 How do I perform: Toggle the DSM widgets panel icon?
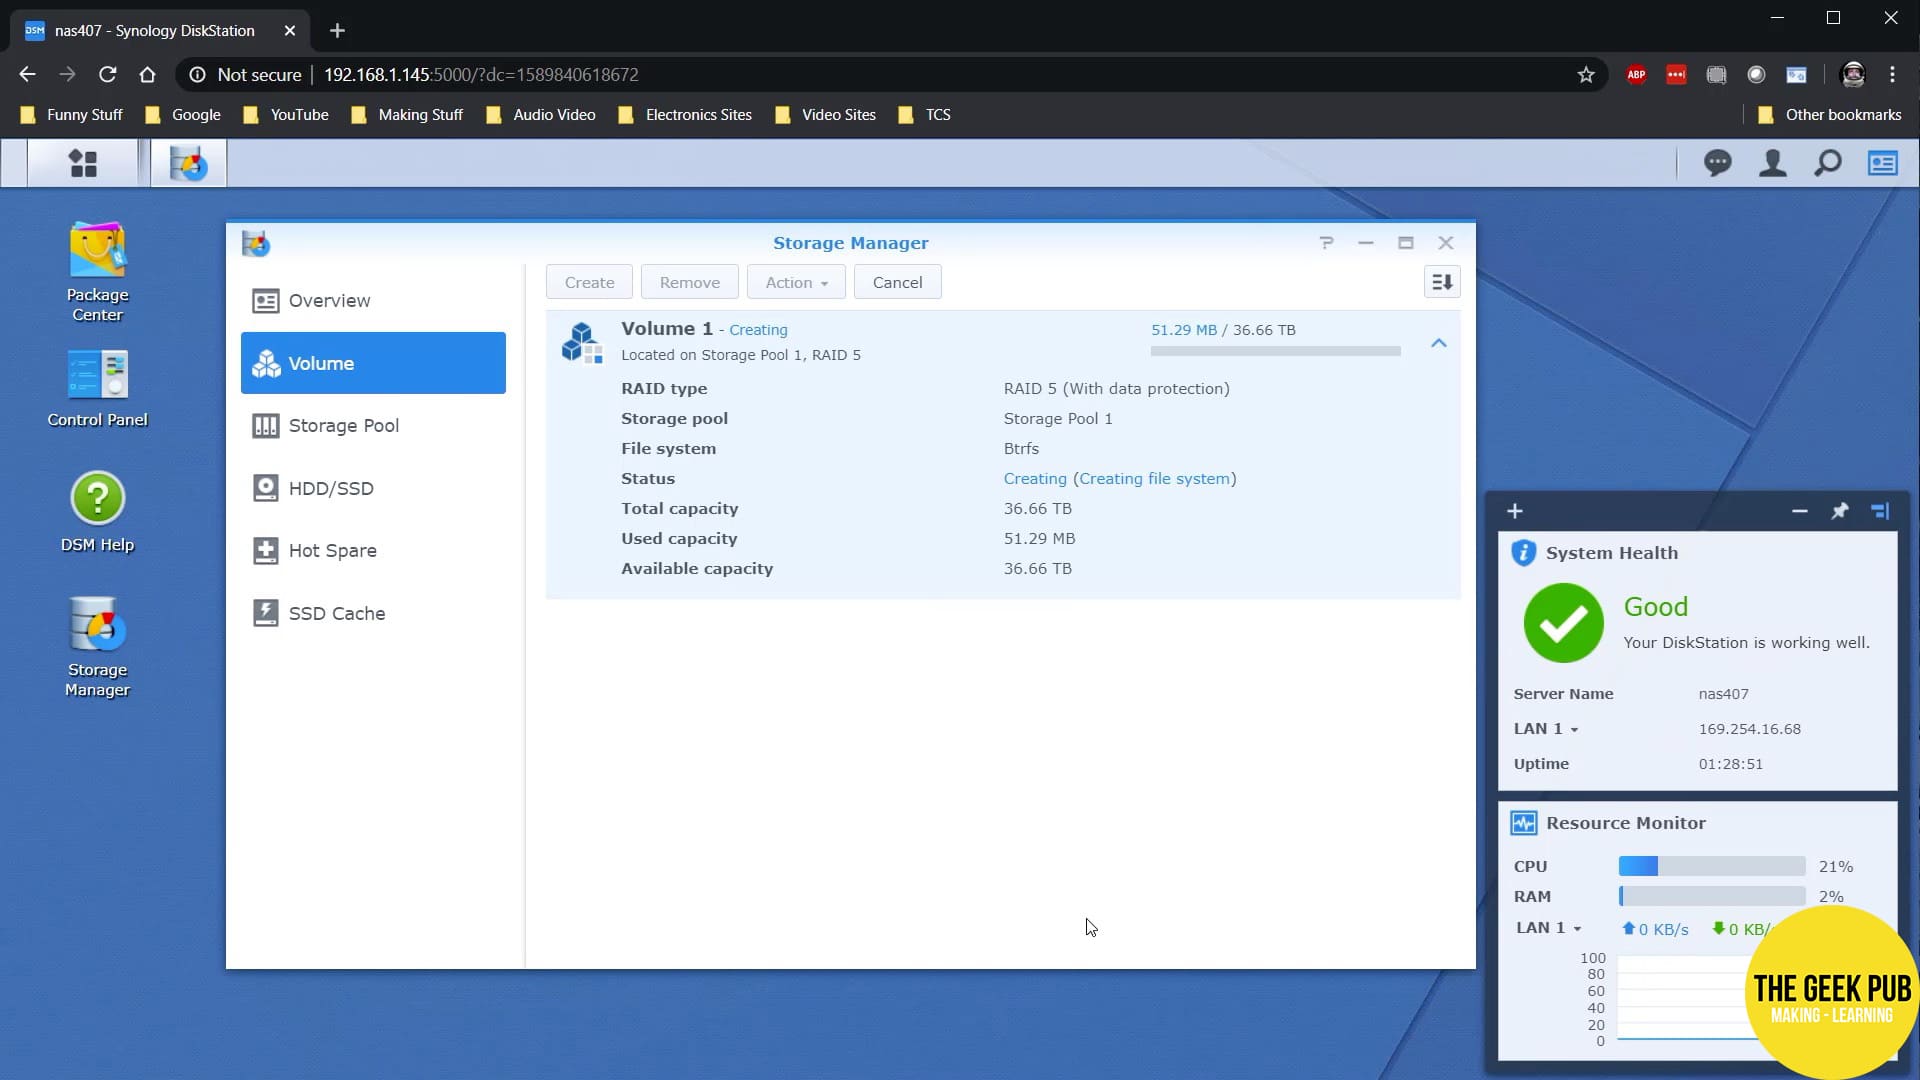pyautogui.click(x=1882, y=163)
